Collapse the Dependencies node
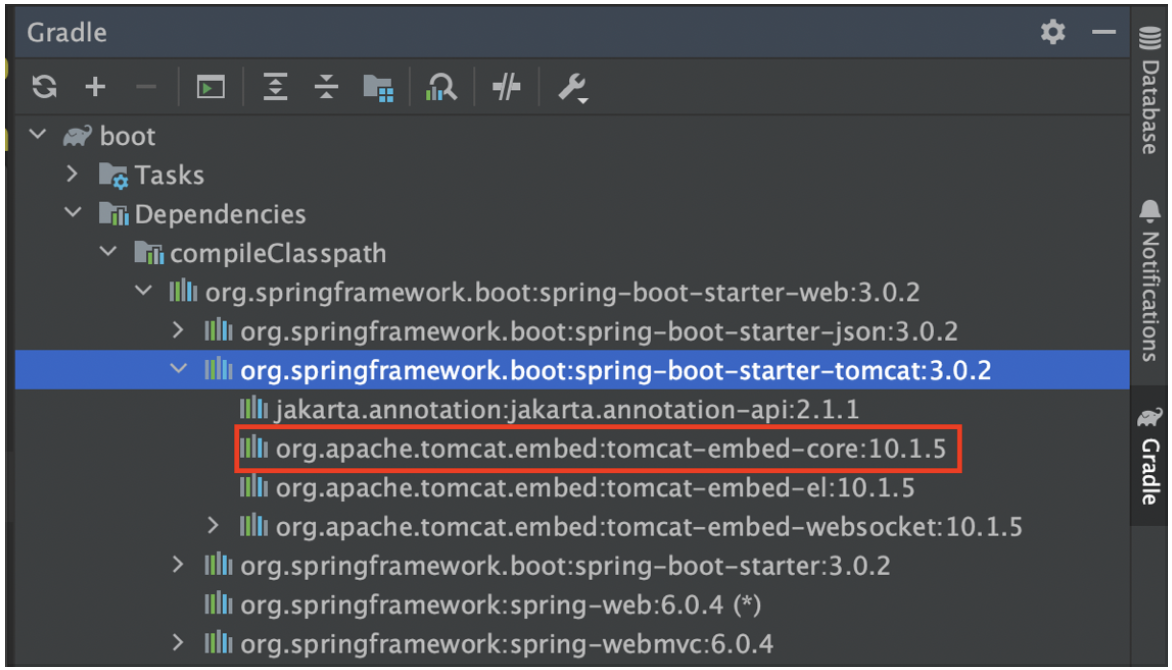 point(73,213)
